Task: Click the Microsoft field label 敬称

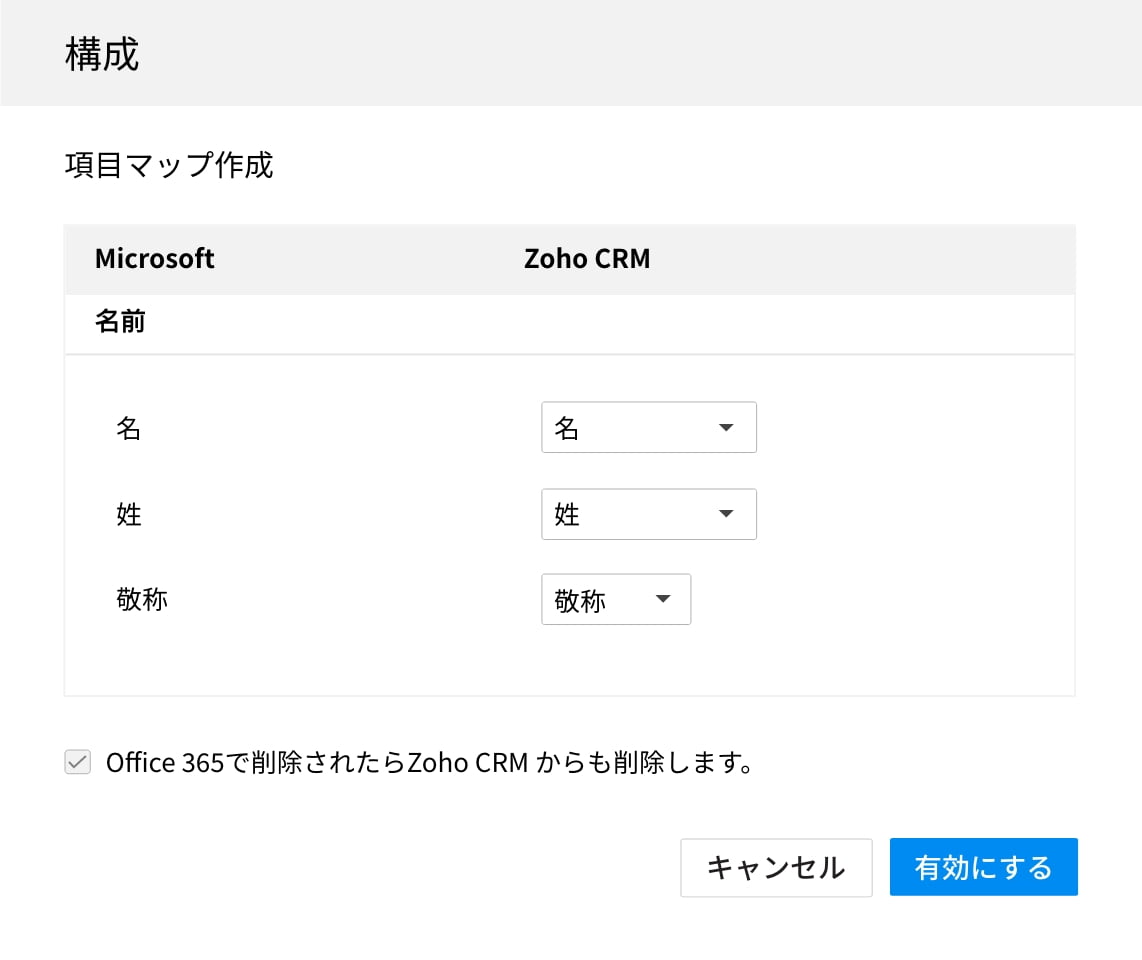Action: [142, 600]
